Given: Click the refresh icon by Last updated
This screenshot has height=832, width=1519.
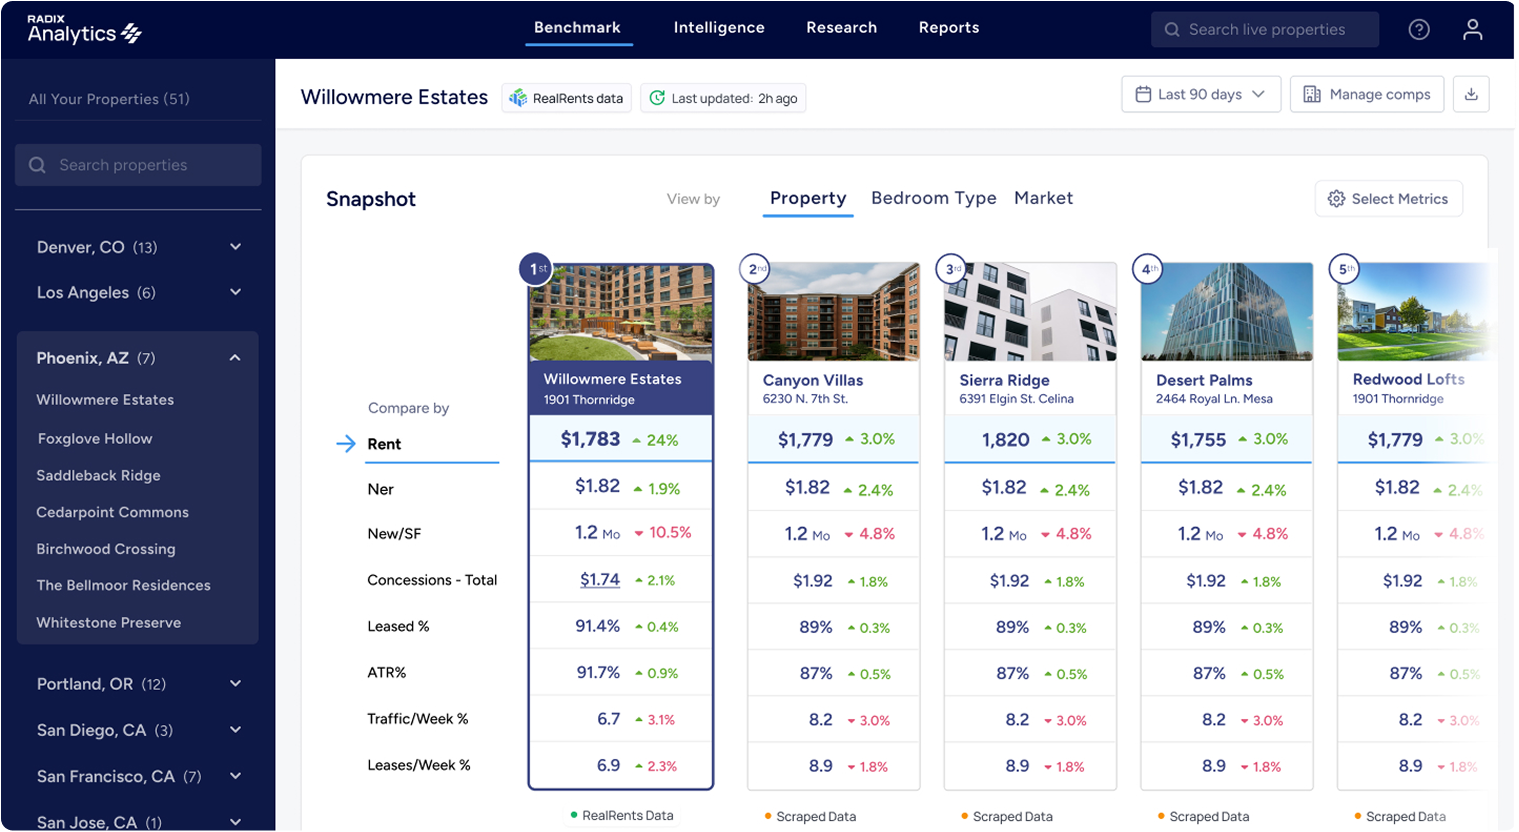Looking at the screenshot, I should tap(657, 98).
